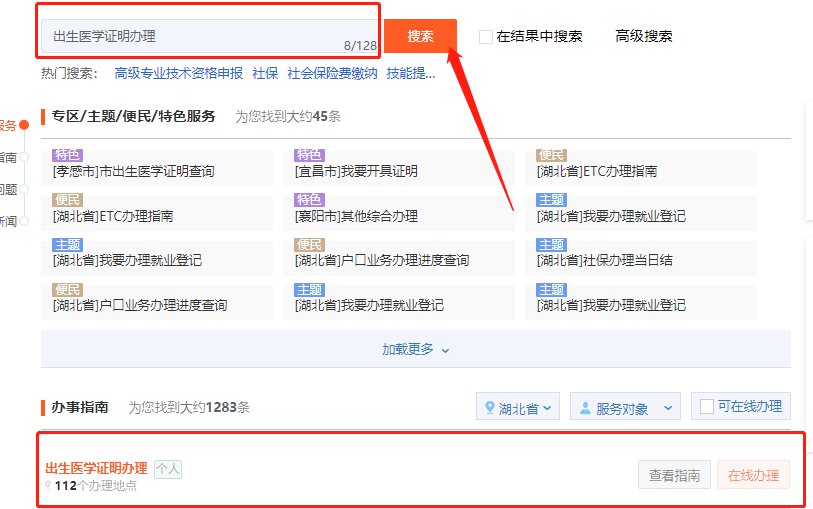Open [孝感市]市出生医学证明查询 service
The height and width of the screenshot is (509, 813).
[133, 172]
